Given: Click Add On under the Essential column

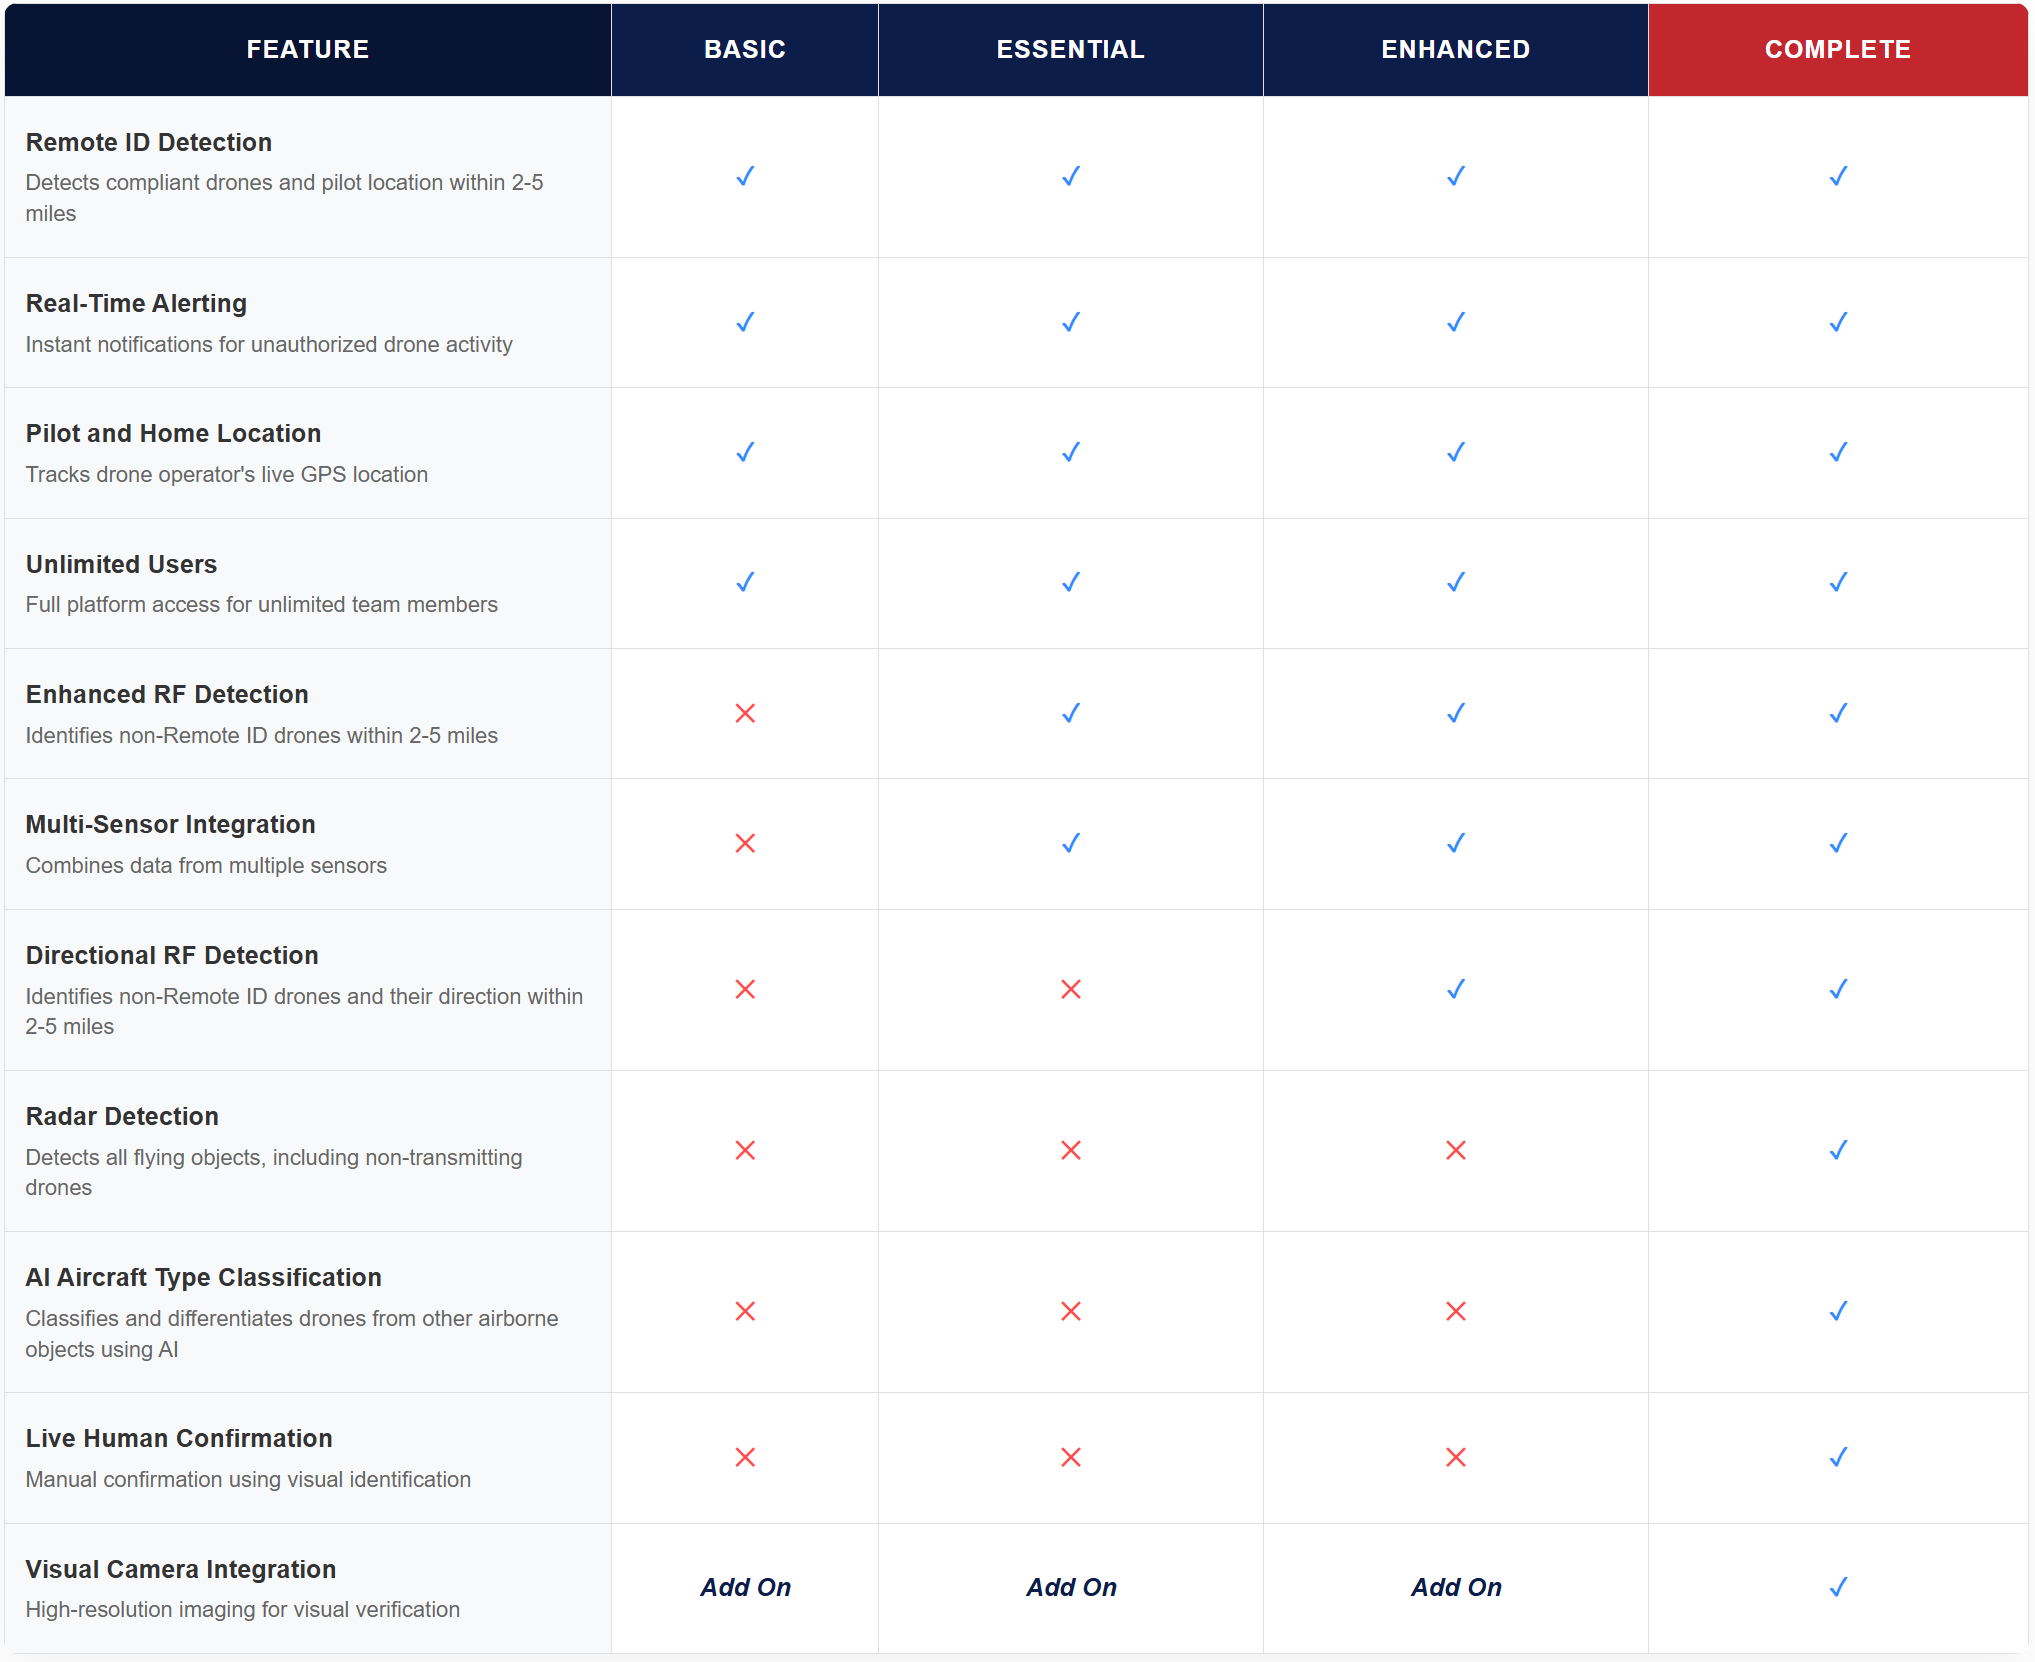Looking at the screenshot, I should 1070,1587.
